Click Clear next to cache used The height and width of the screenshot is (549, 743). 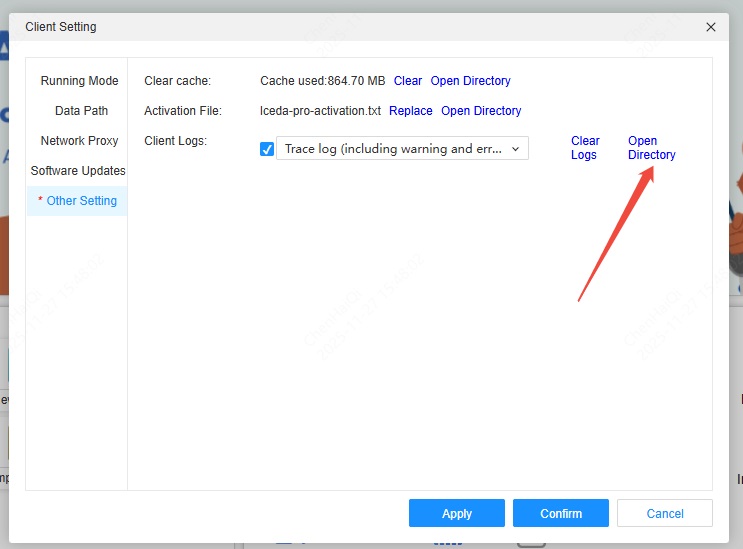[408, 81]
